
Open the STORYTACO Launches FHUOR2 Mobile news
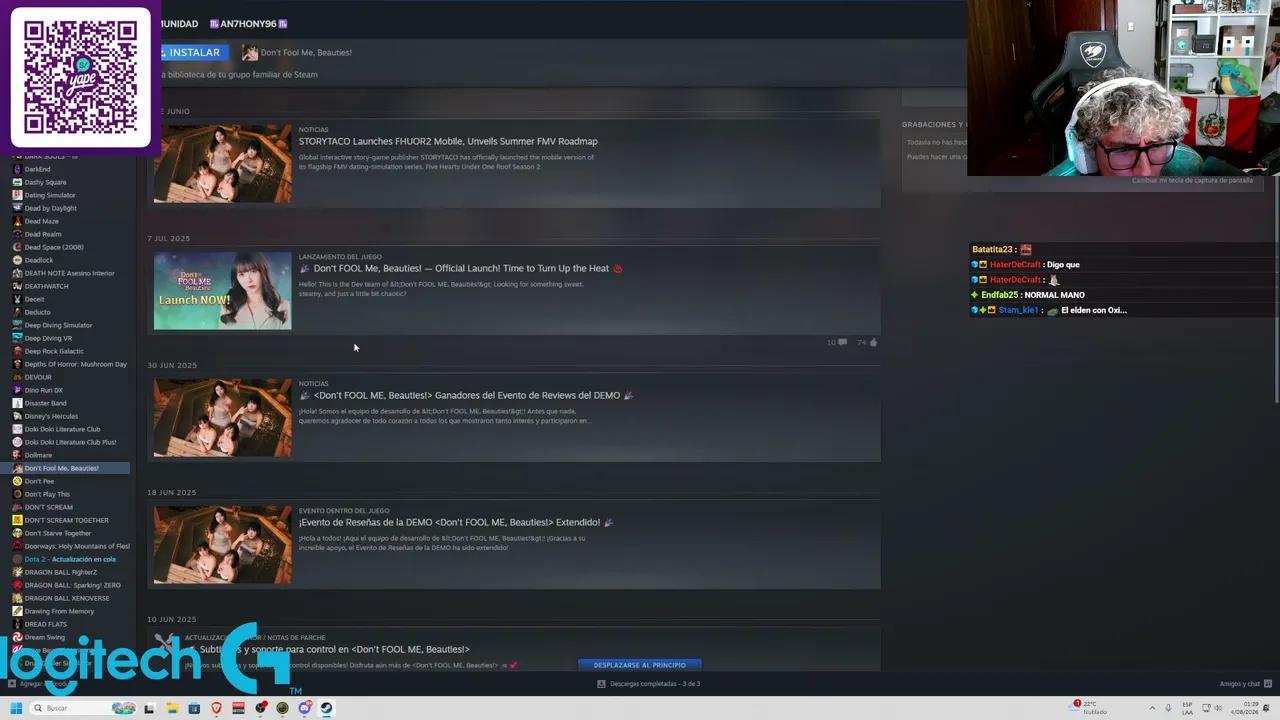pos(448,141)
